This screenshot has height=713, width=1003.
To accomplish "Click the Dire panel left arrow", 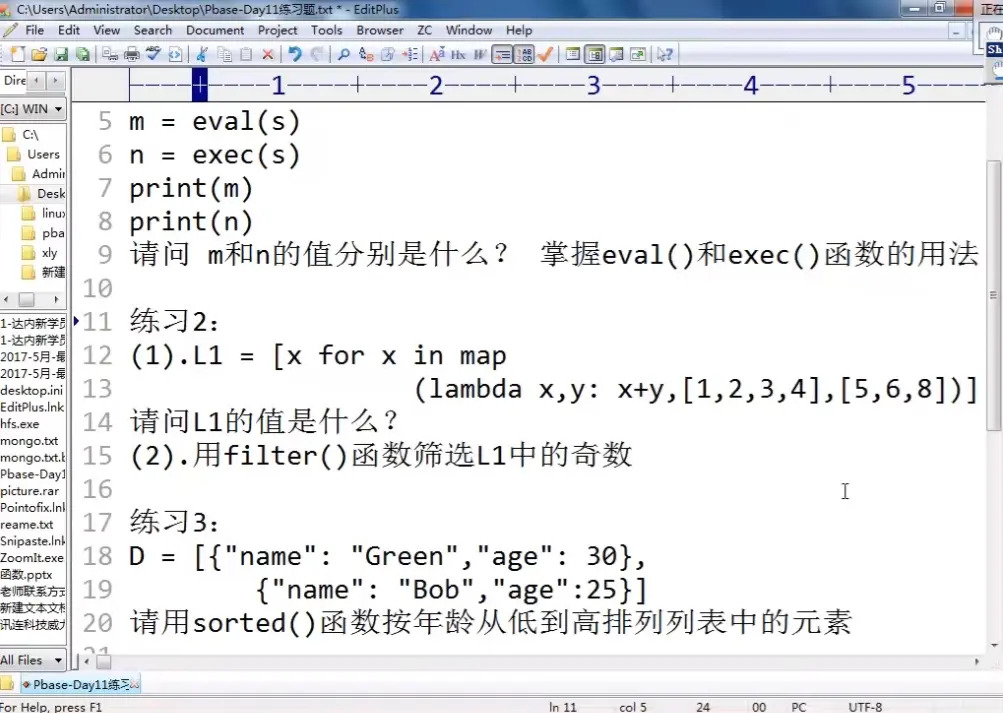I will click(37, 81).
